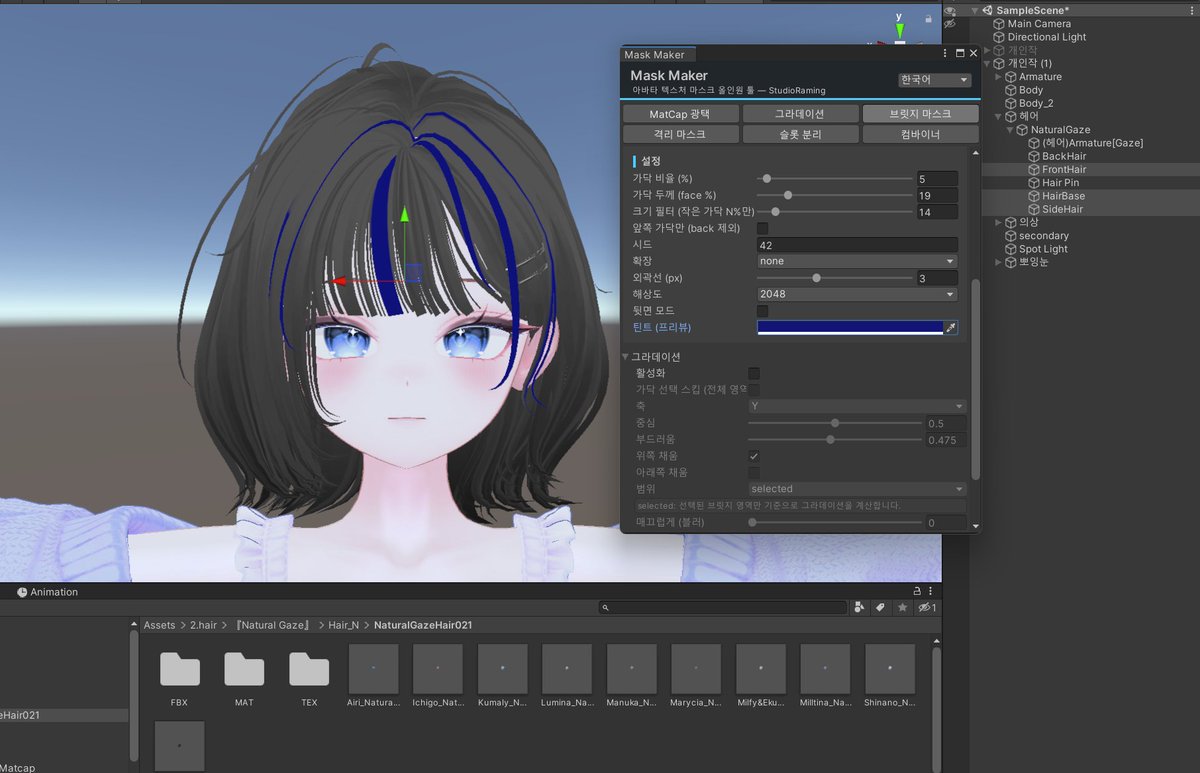Uncheck the 위쪽 채움 checkbox
The width and height of the screenshot is (1200, 773).
point(754,456)
